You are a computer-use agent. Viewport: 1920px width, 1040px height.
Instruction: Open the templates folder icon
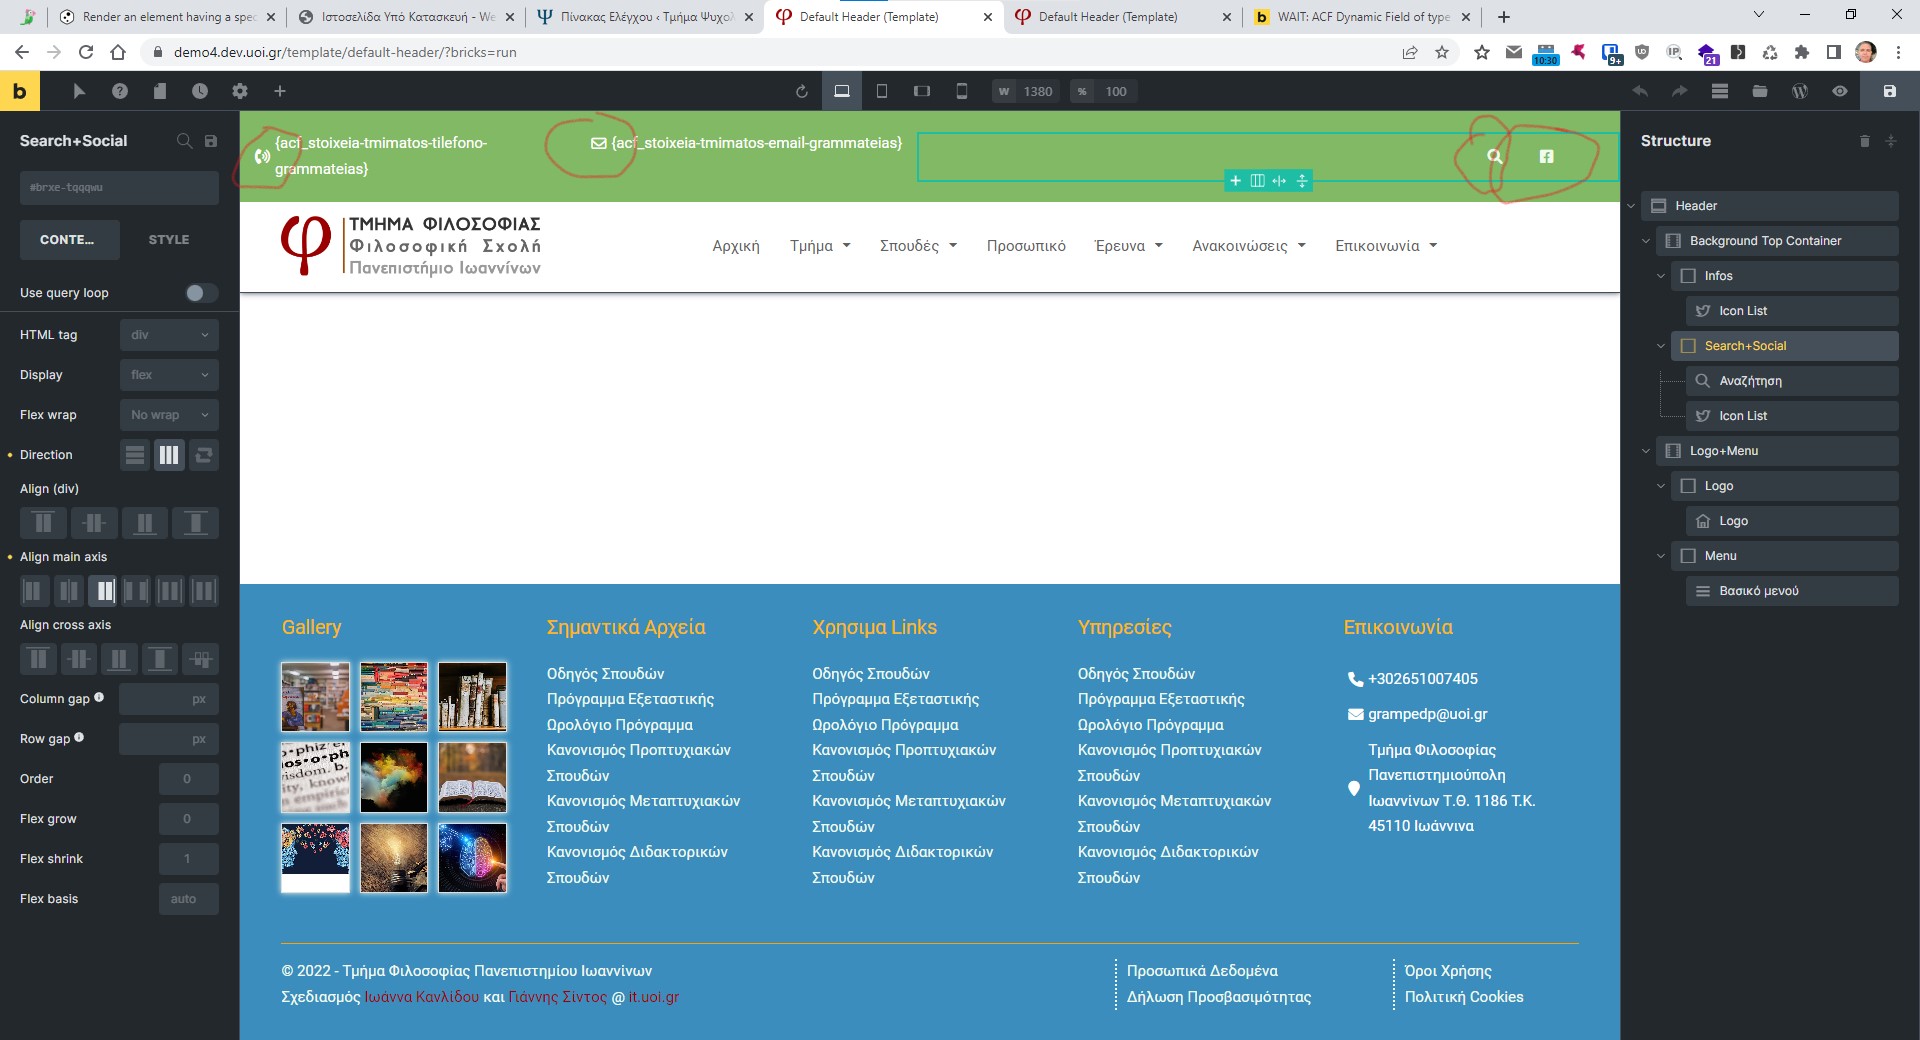click(x=1760, y=91)
